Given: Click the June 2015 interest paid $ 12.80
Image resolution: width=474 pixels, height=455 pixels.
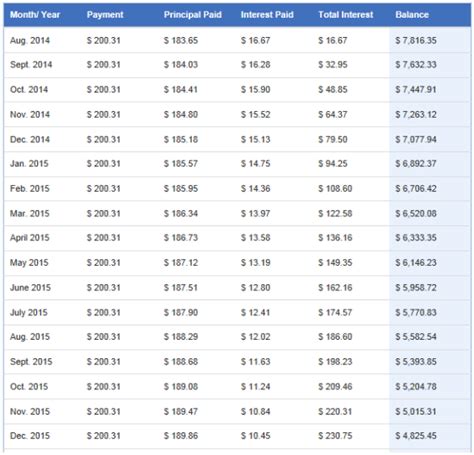Looking at the screenshot, I should pos(255,288).
